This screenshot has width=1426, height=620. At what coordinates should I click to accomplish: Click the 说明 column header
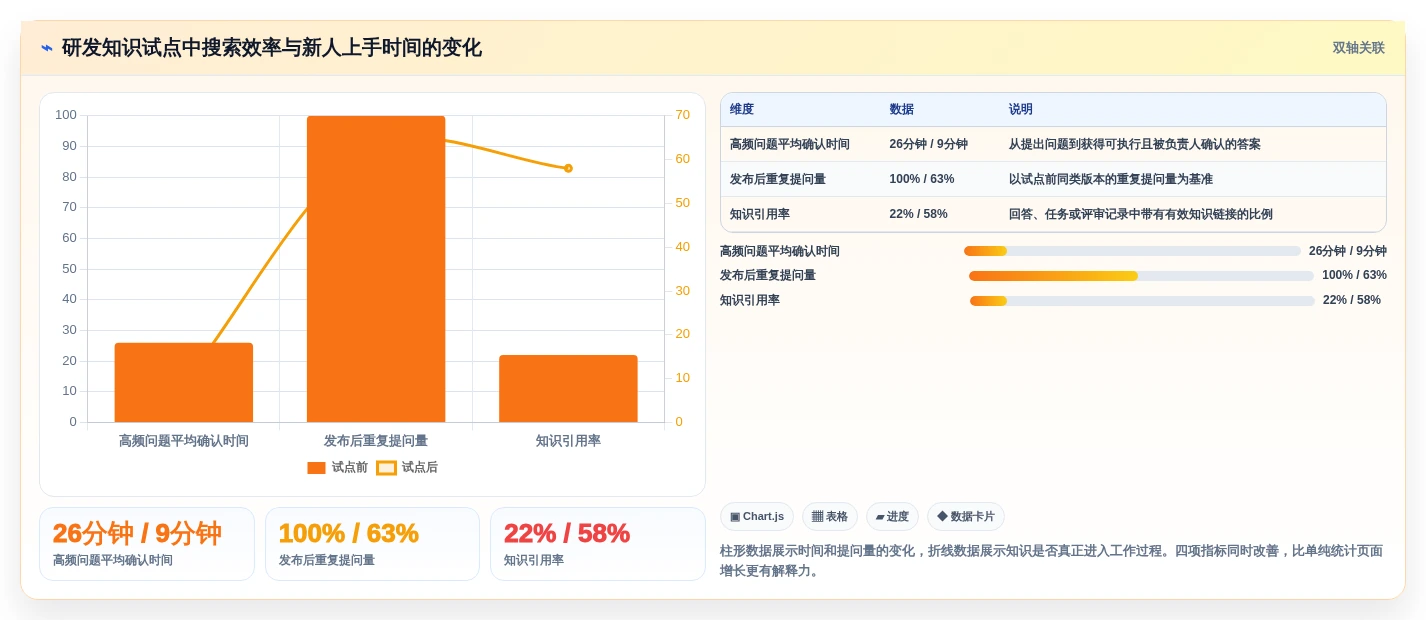1021,109
